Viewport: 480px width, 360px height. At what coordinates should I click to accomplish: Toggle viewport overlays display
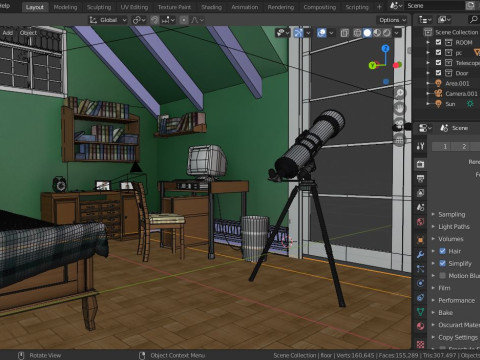(x=322, y=33)
